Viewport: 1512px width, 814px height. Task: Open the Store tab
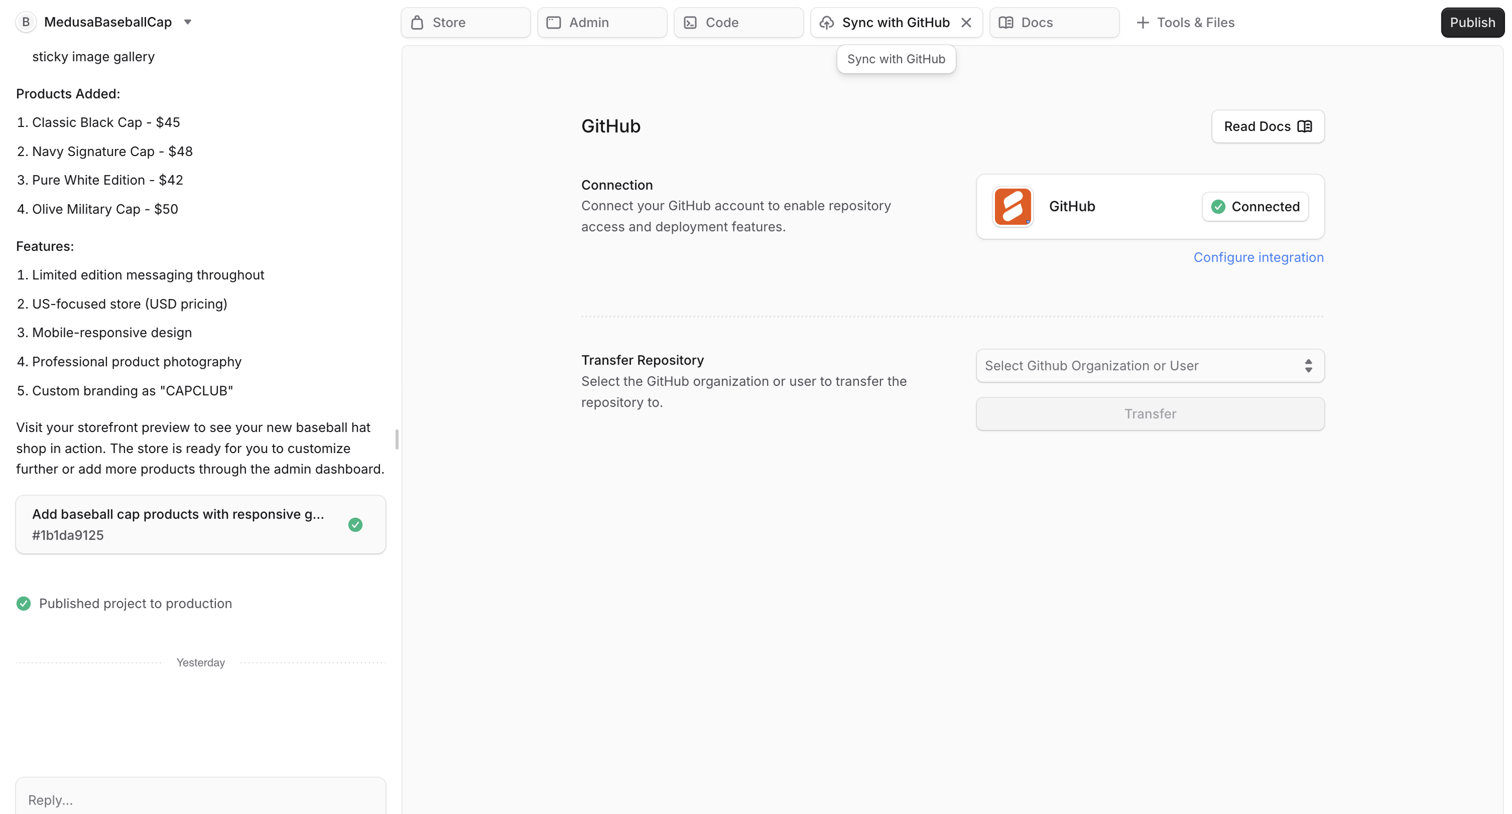pyautogui.click(x=466, y=22)
